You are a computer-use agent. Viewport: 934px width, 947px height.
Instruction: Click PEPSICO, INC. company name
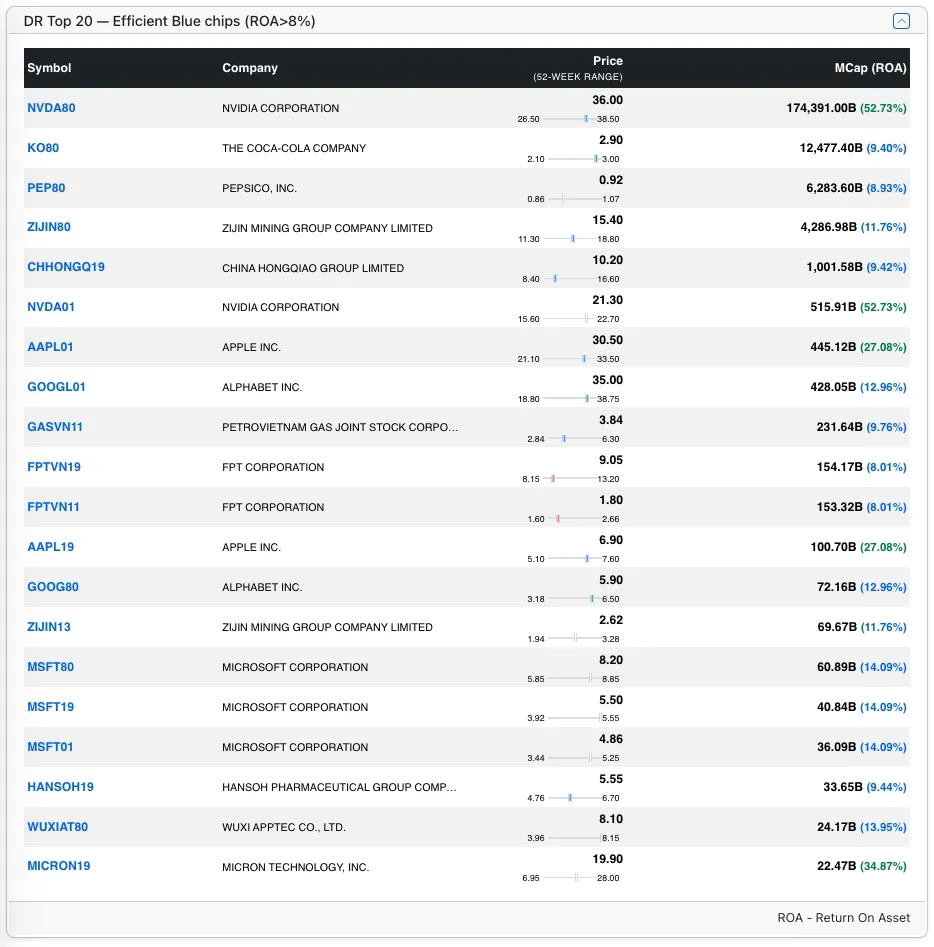(259, 188)
